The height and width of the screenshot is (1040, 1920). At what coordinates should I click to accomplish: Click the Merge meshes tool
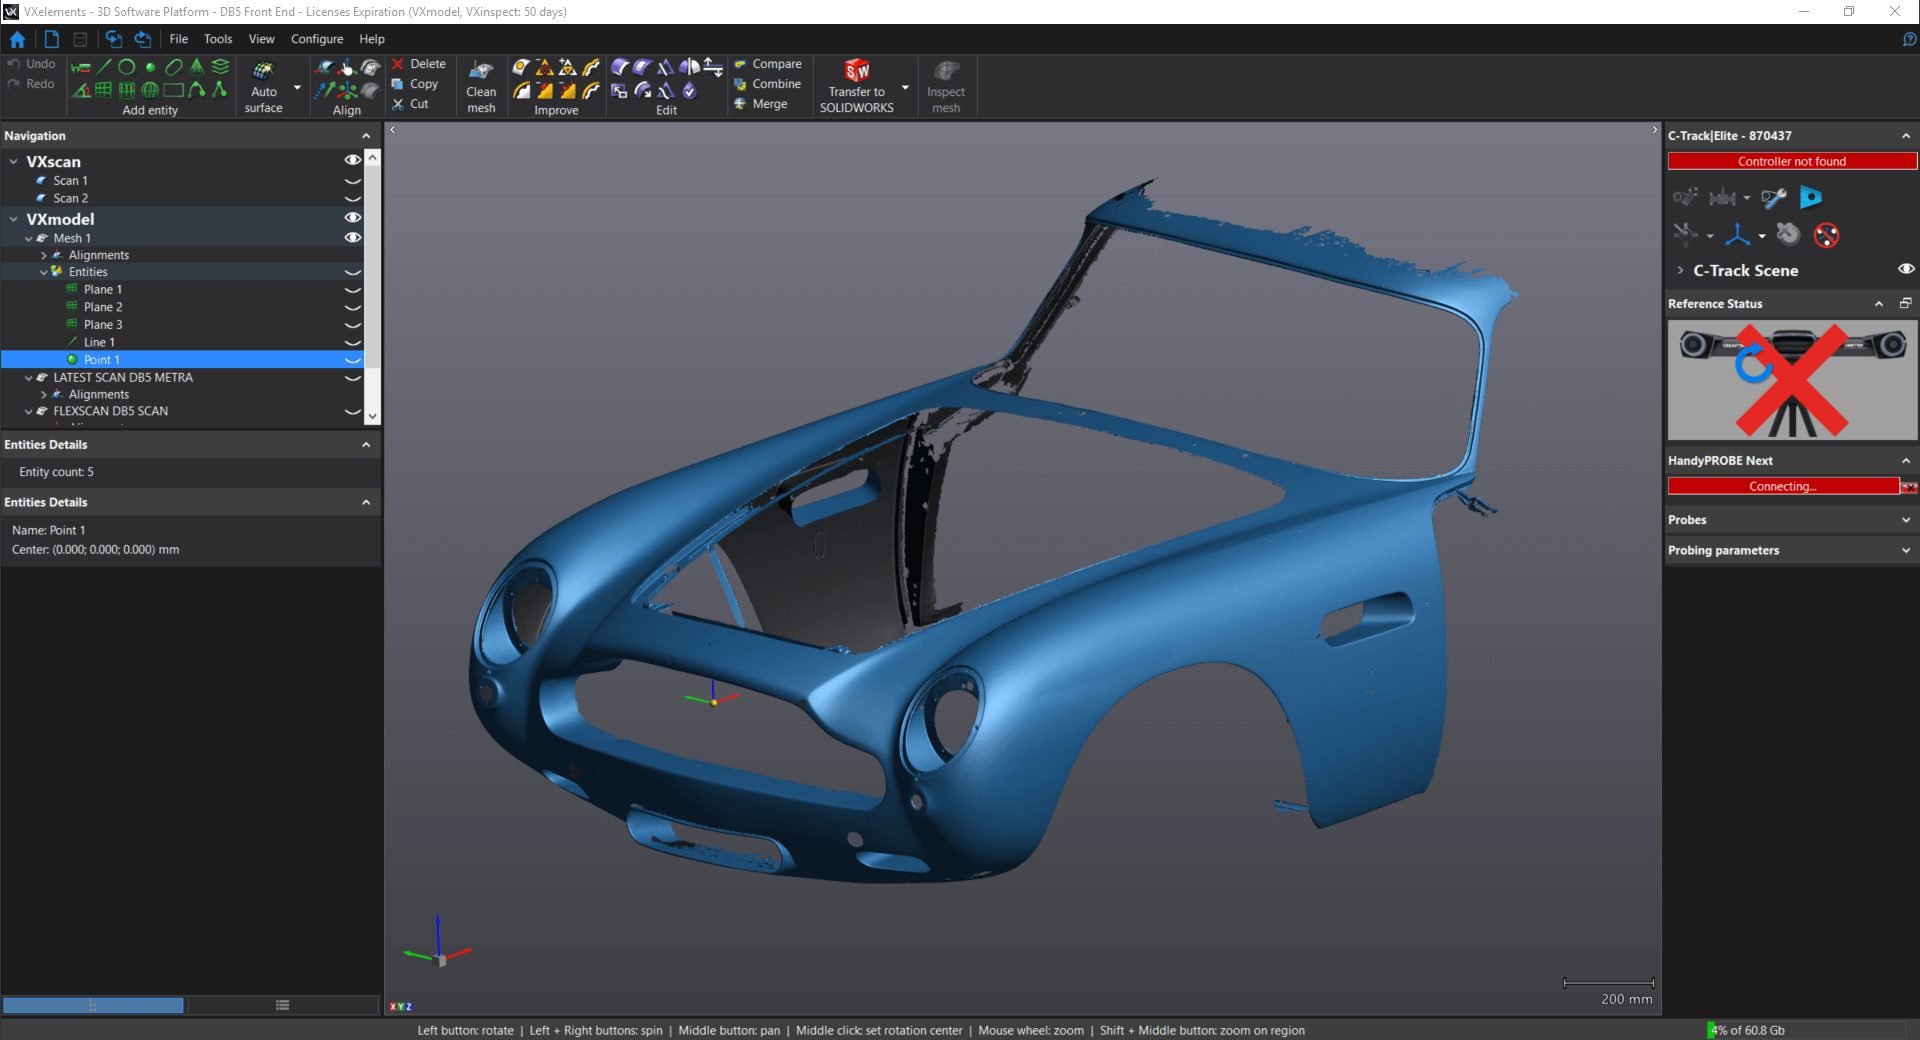point(761,104)
